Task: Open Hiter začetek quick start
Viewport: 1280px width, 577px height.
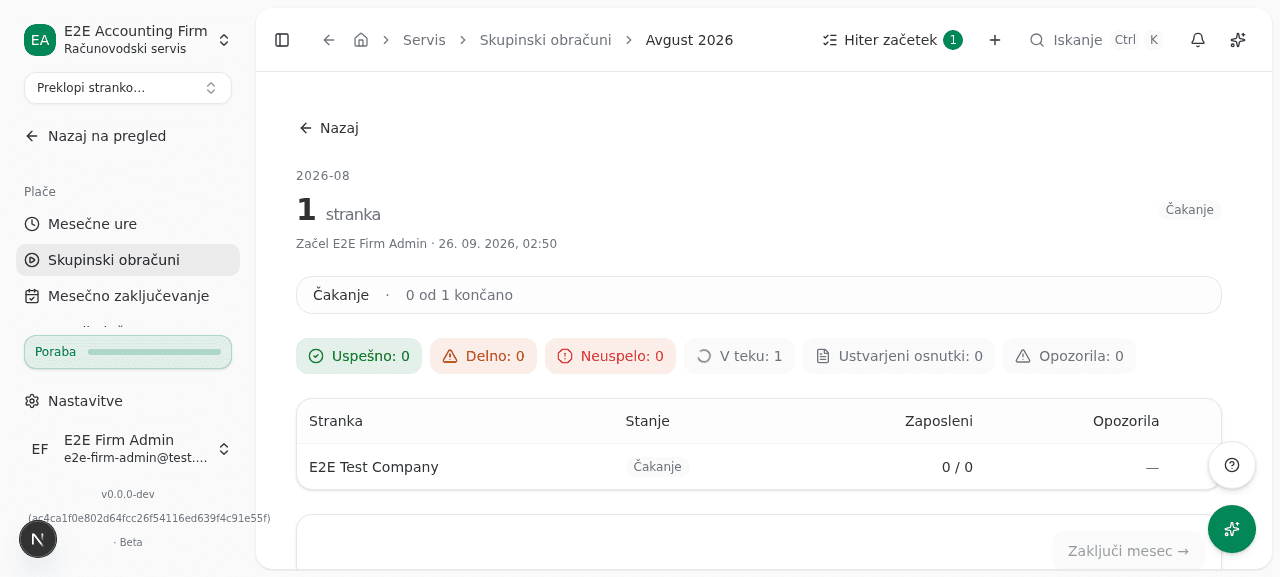Action: (892, 40)
